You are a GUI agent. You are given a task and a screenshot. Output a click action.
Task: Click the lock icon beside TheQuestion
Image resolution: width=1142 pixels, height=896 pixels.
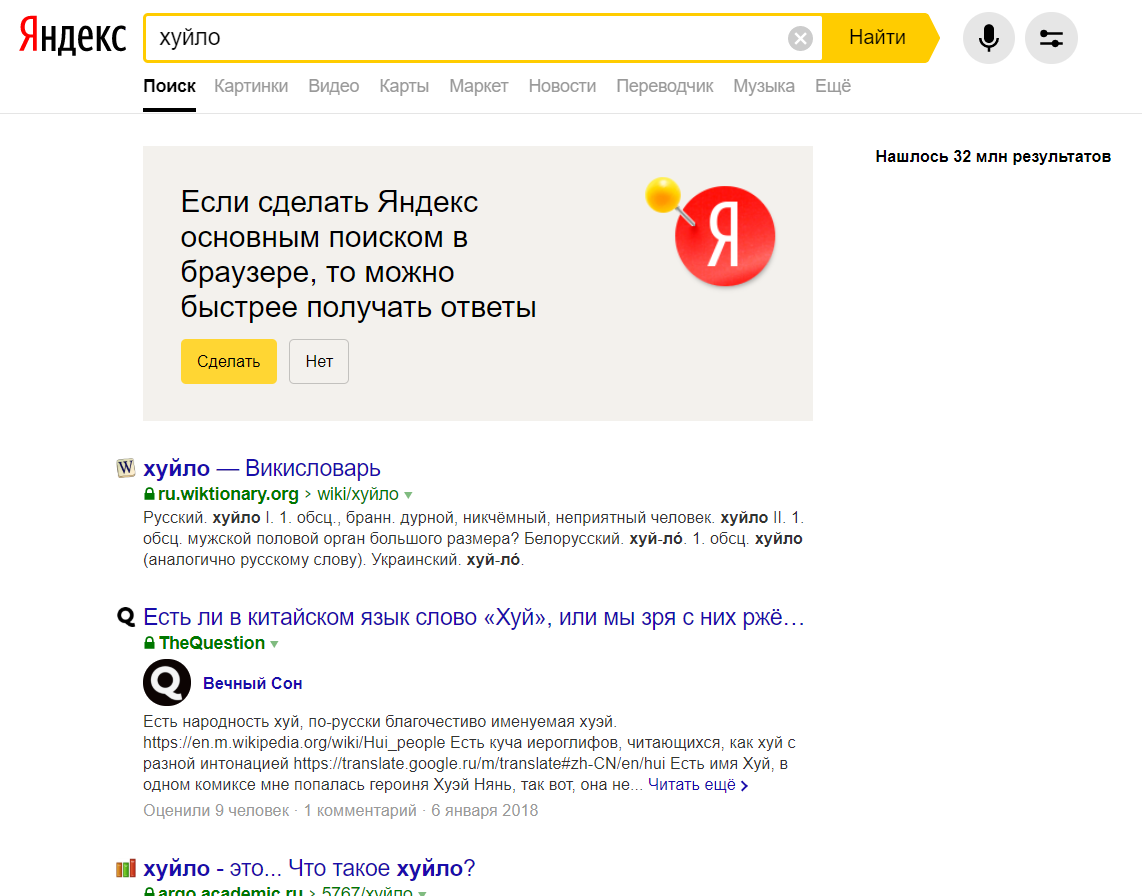coord(149,643)
